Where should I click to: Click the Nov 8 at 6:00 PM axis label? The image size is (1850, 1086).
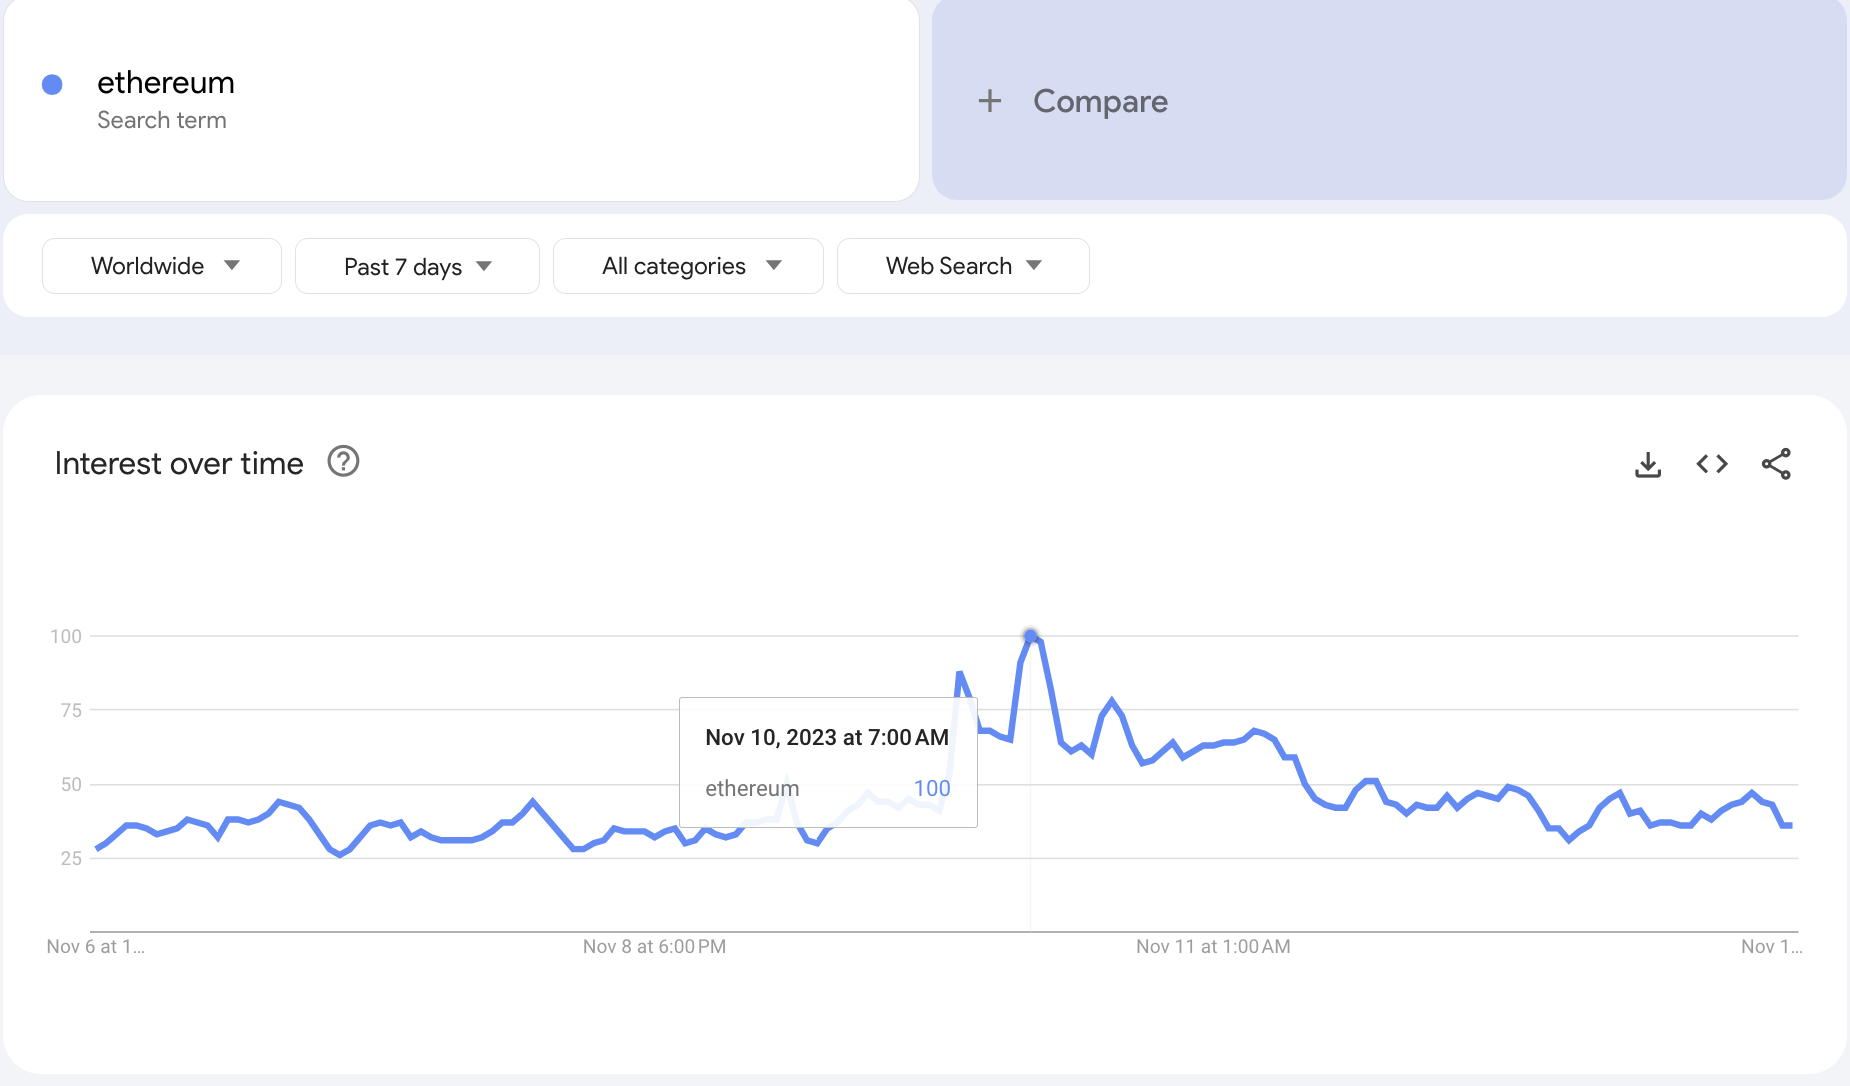tap(654, 946)
